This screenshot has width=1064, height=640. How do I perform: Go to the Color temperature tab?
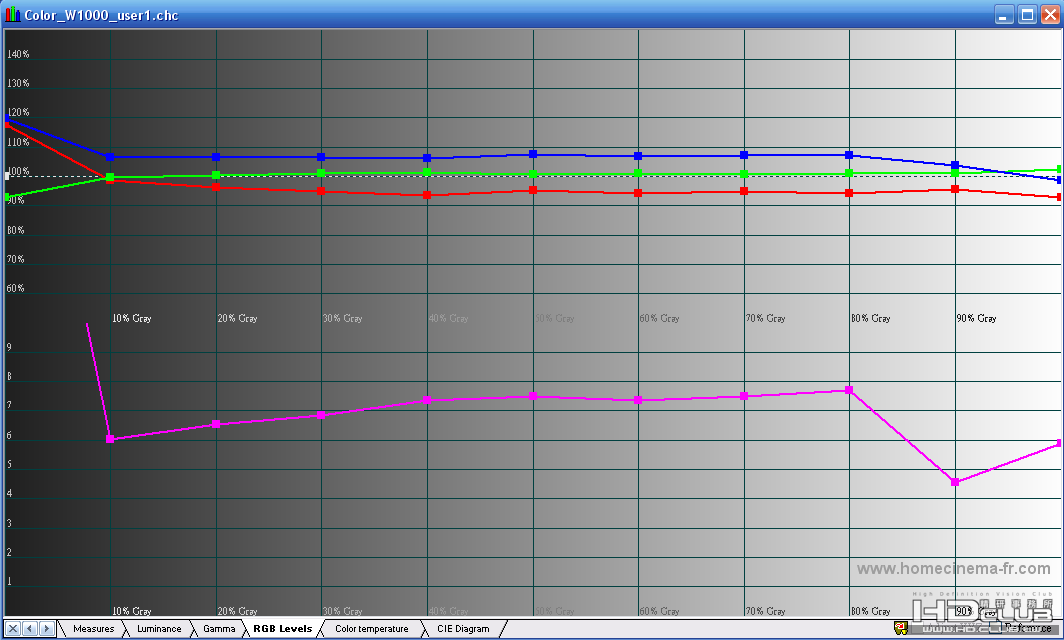click(372, 628)
